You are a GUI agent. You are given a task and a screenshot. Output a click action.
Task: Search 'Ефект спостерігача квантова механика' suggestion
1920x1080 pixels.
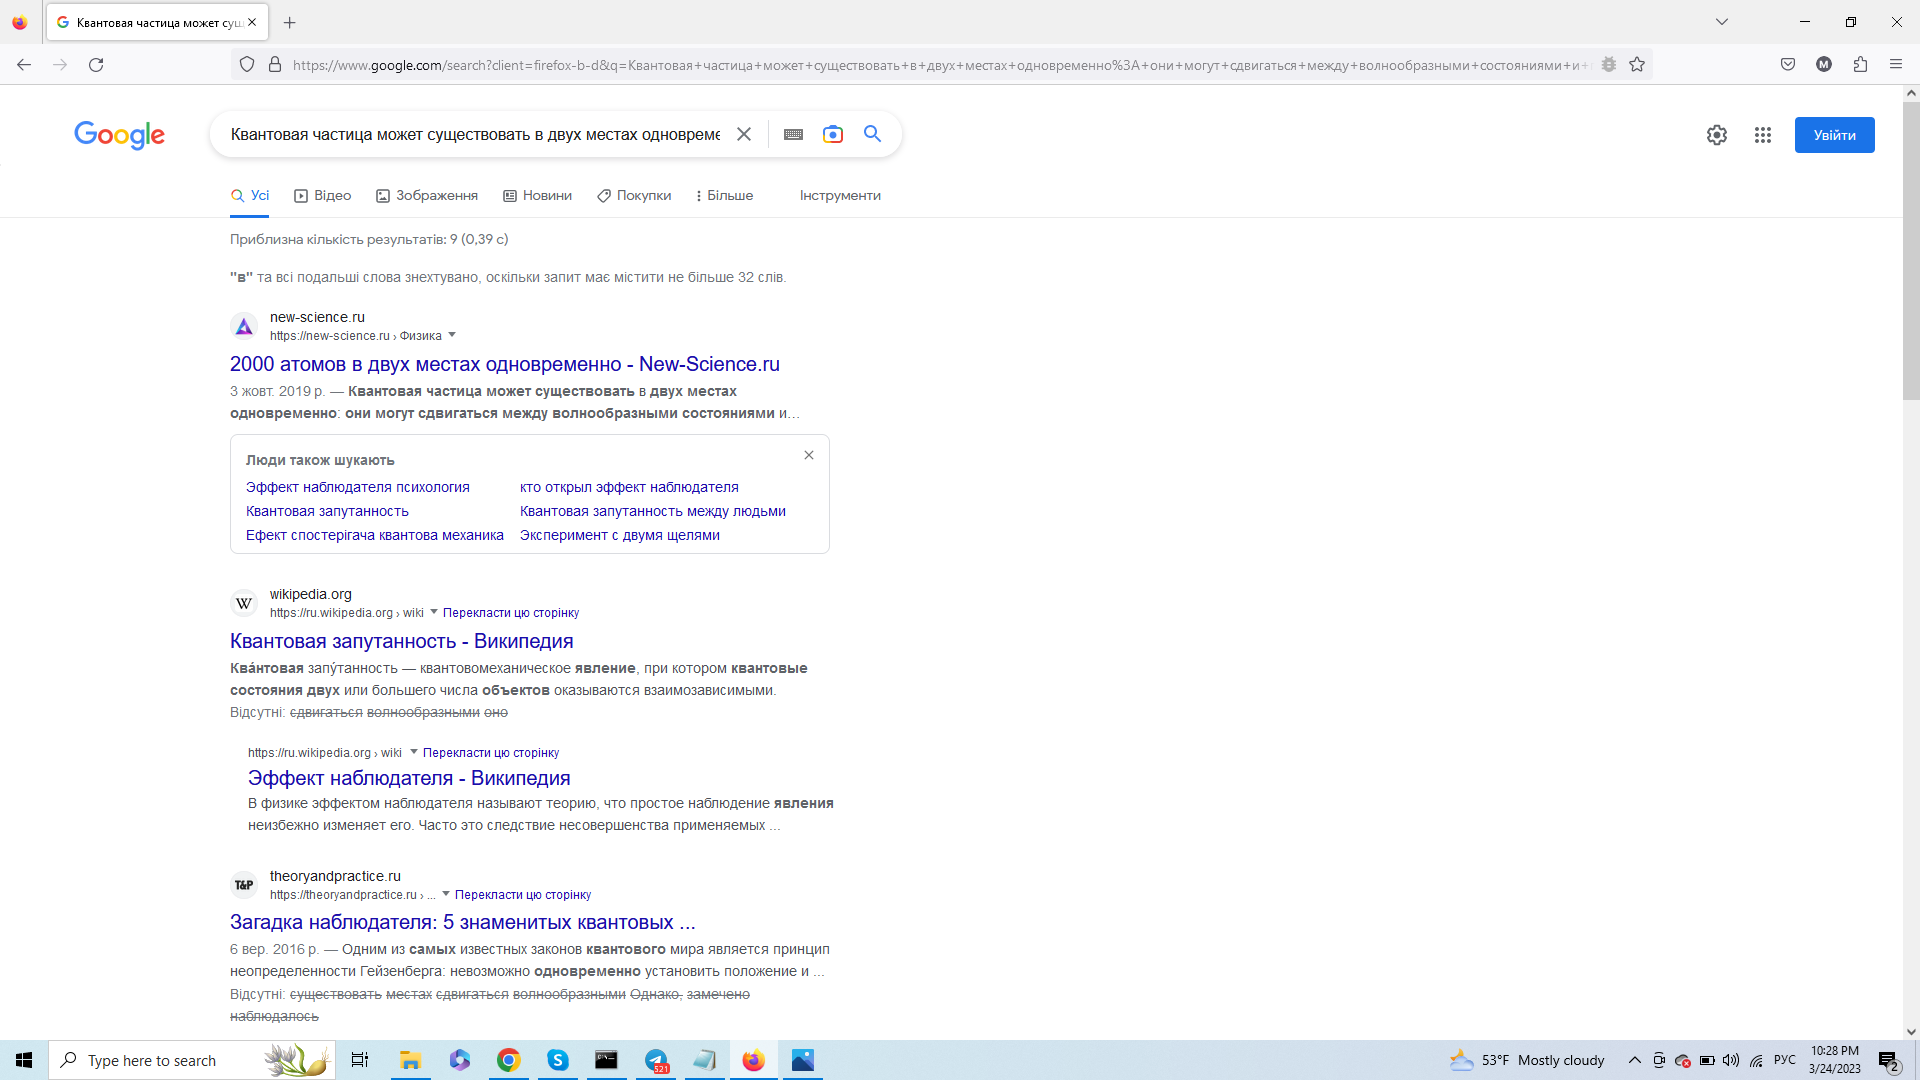click(375, 535)
